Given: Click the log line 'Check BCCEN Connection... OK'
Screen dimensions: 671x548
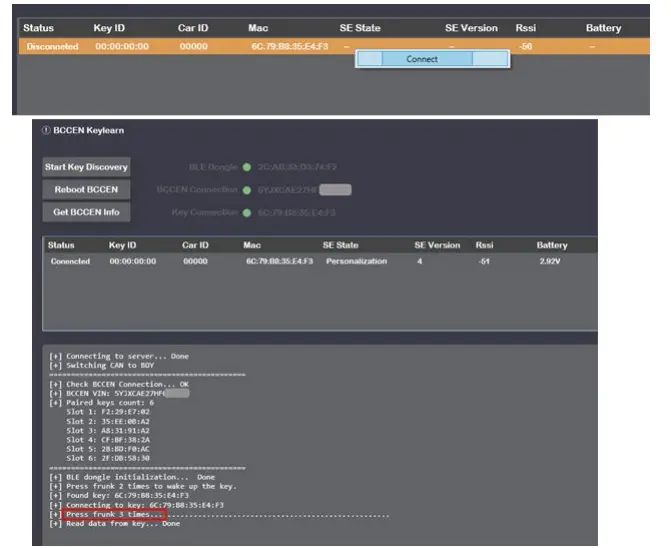Looking at the screenshot, I should [x=119, y=385].
